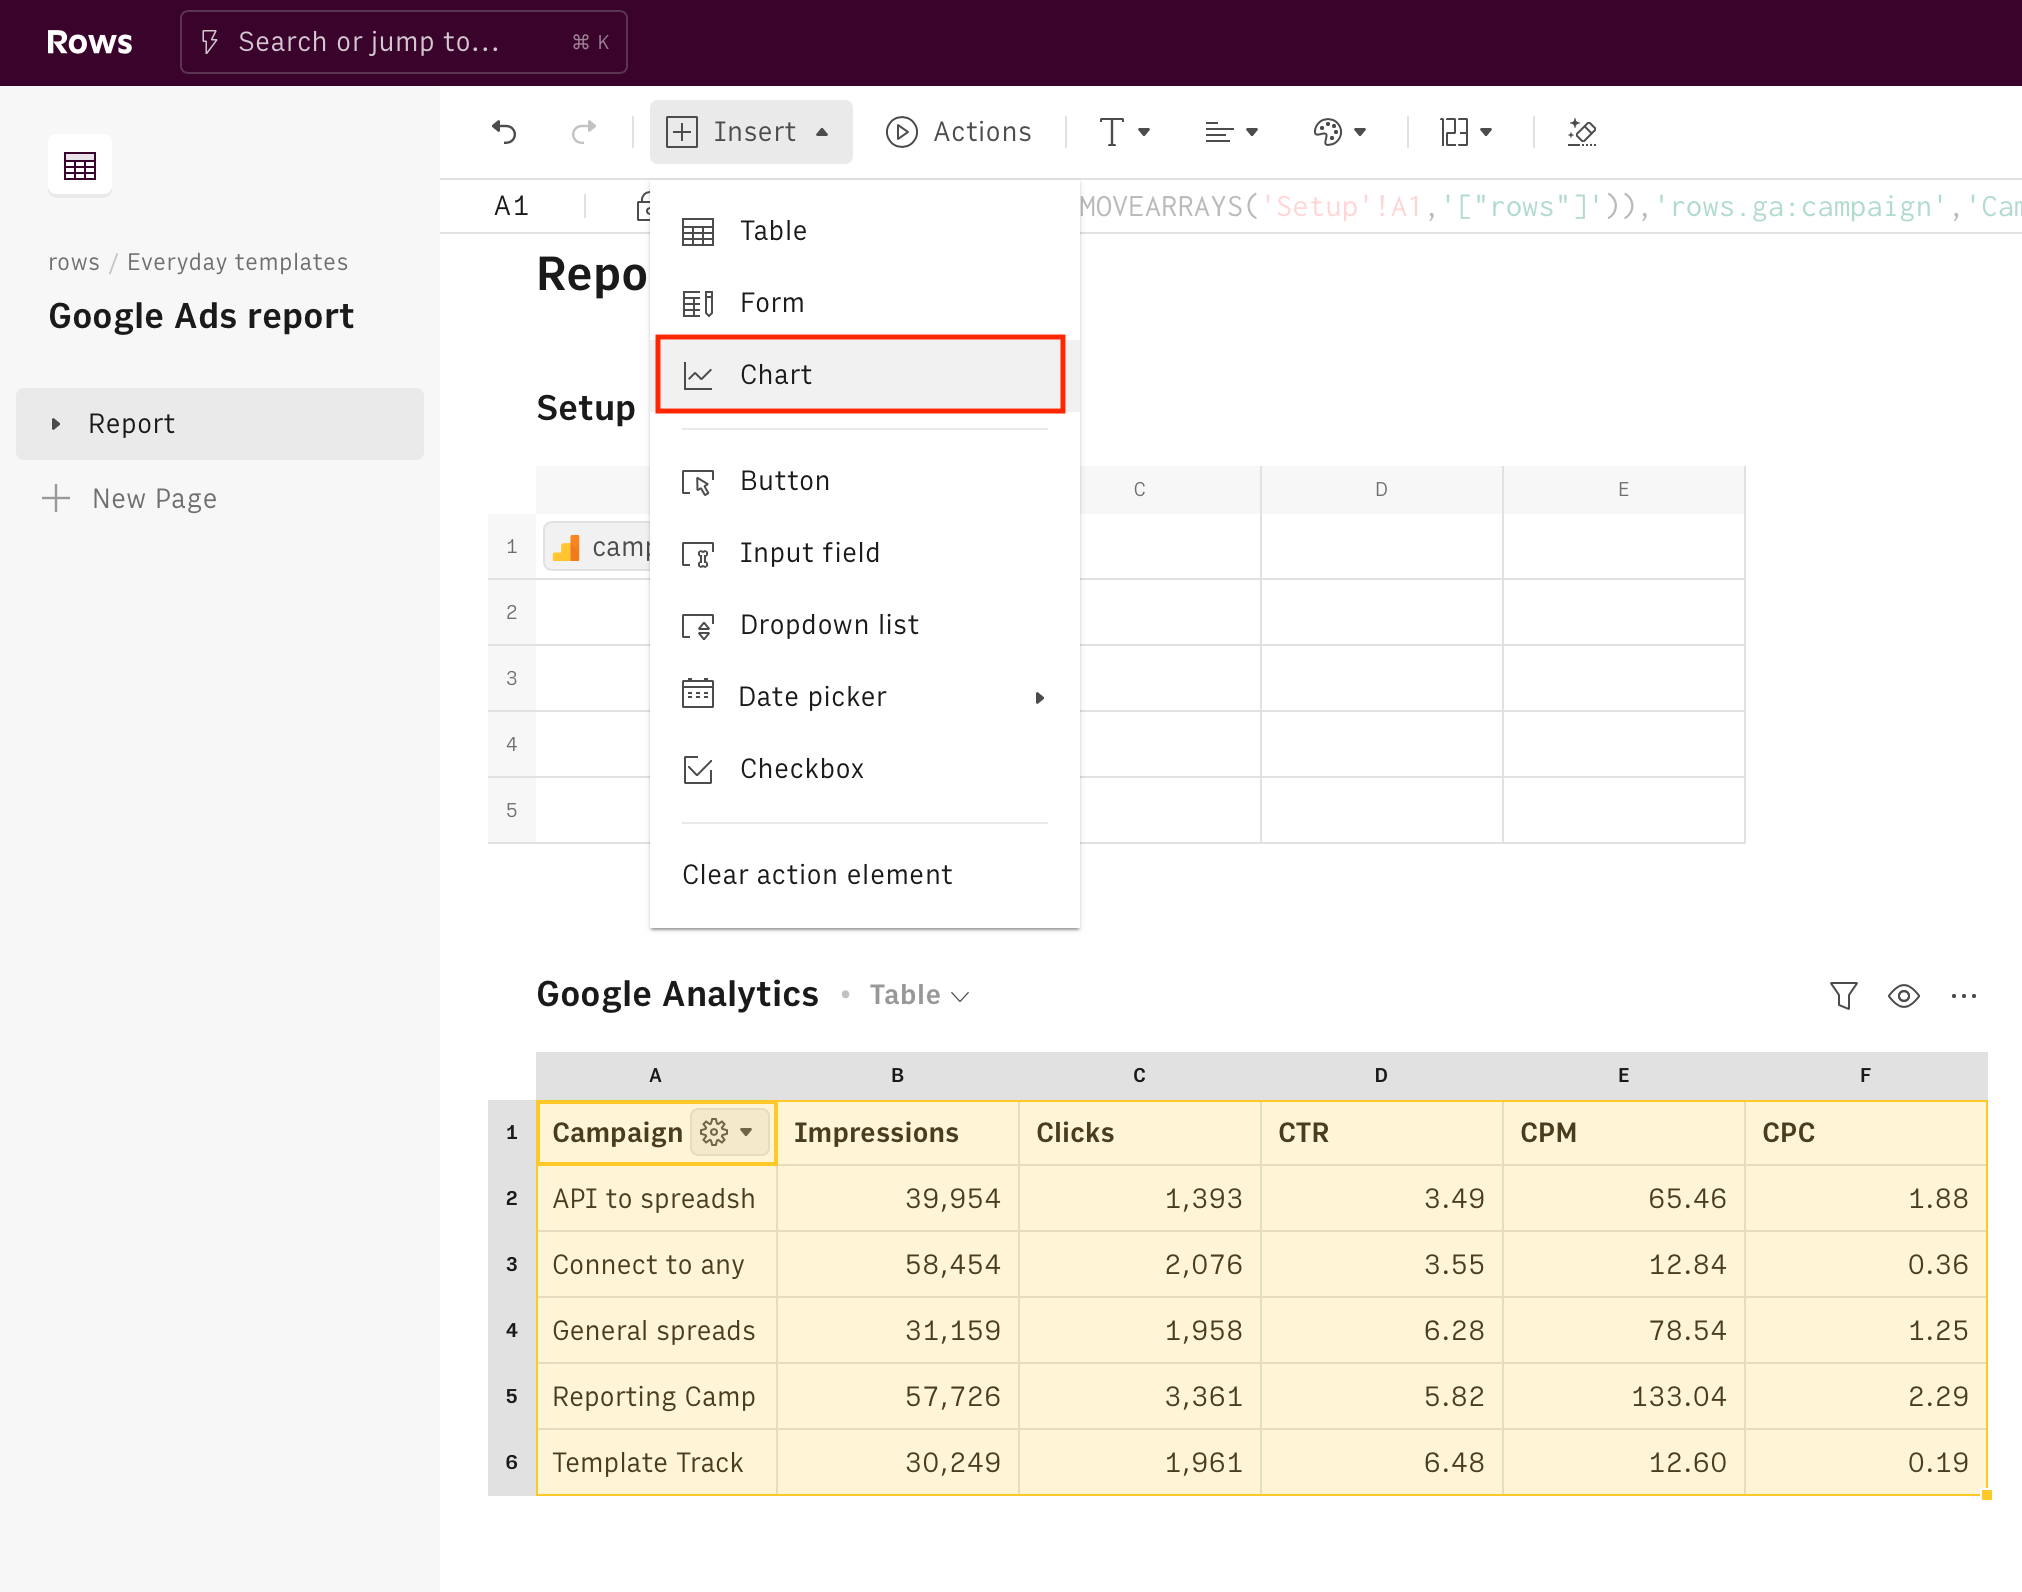Open the text alignment dropdown
Viewport: 2022px width, 1592px height.
pos(1231,132)
